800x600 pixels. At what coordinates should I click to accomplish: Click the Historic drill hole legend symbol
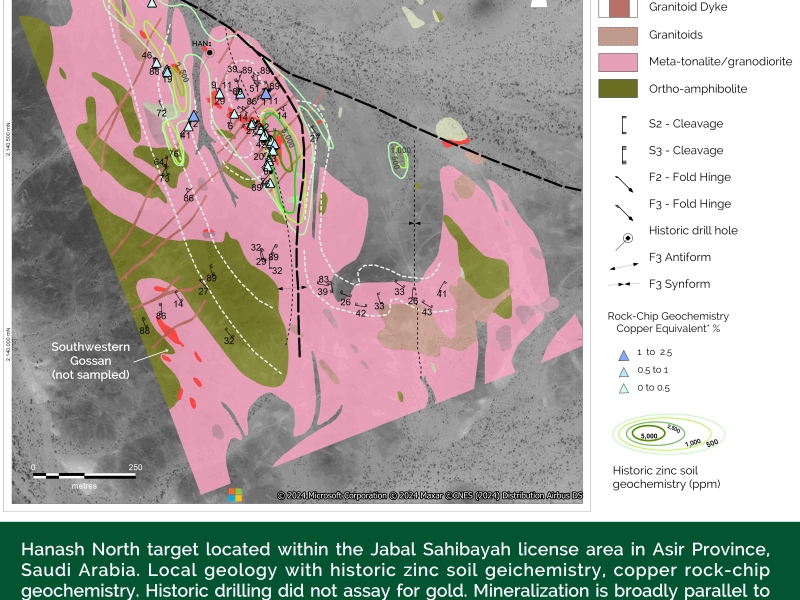pos(623,238)
